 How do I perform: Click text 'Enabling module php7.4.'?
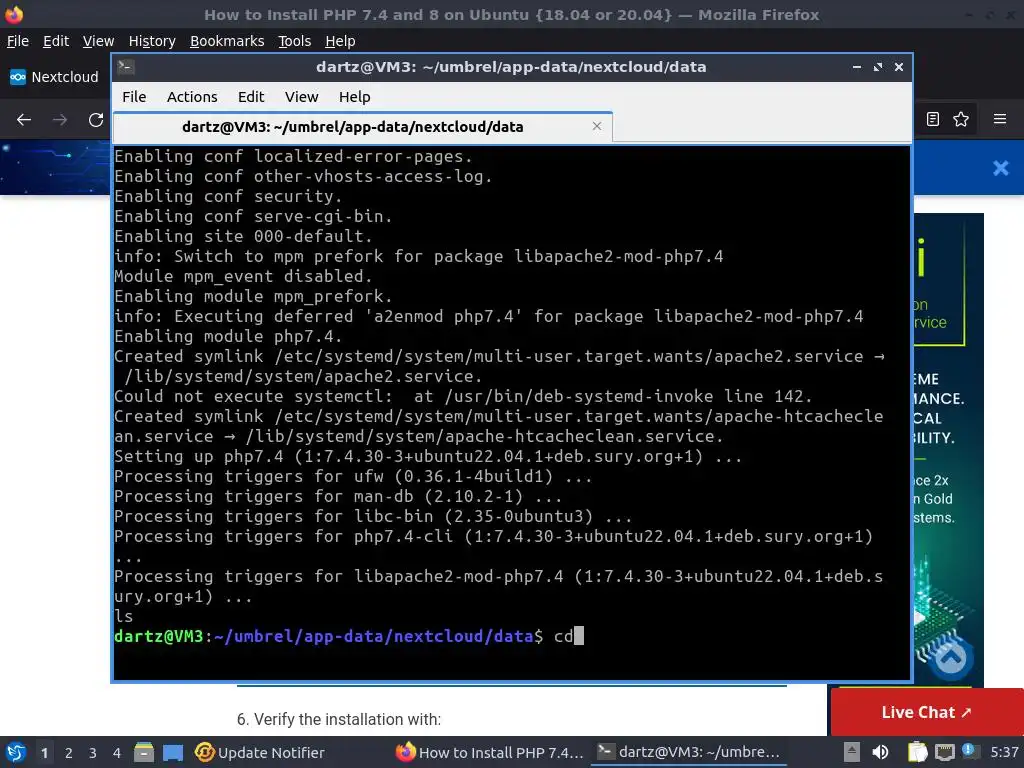pos(228,336)
